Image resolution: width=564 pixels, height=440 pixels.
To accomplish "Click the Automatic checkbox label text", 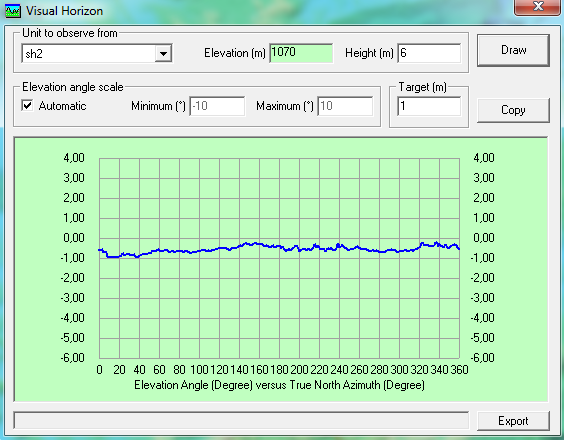I will (63, 106).
